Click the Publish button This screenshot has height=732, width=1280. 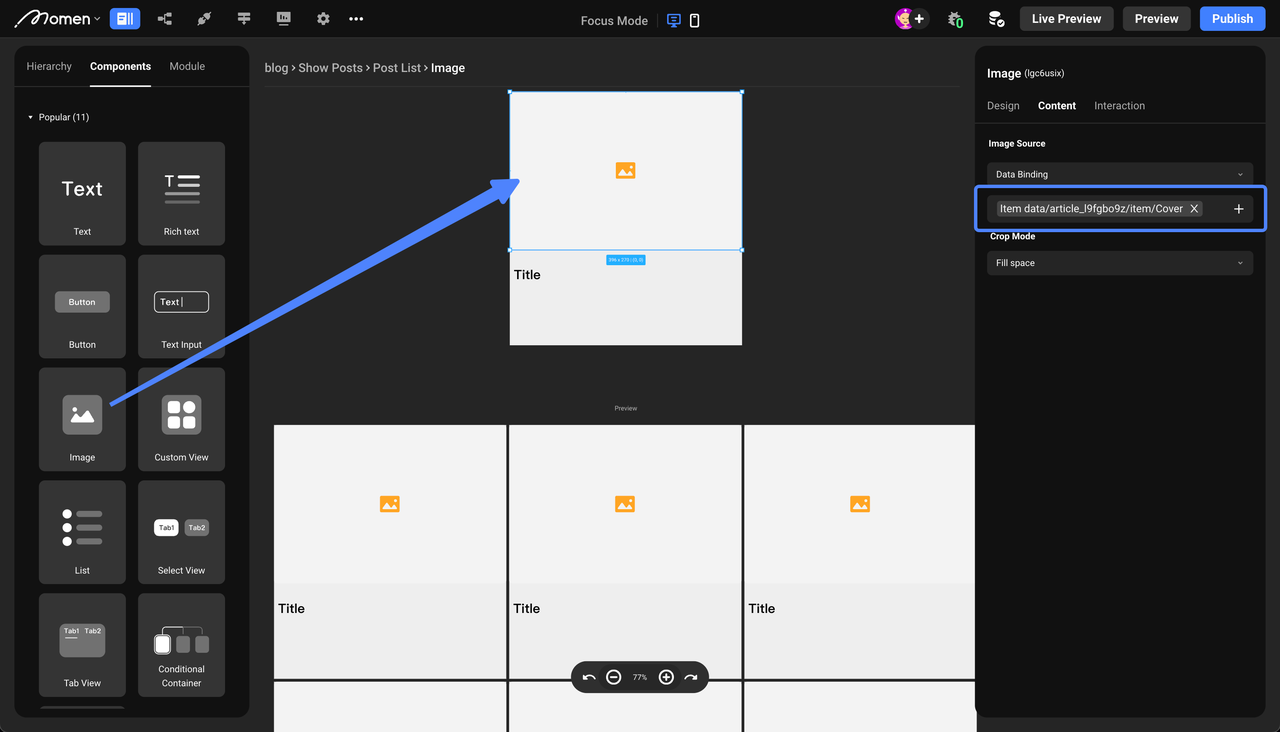tap(1232, 19)
